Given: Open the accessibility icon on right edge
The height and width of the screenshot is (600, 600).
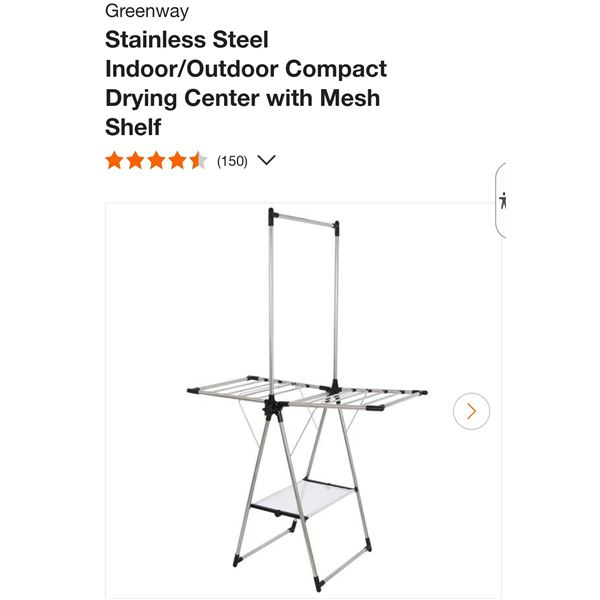Looking at the screenshot, I should coord(502,200).
